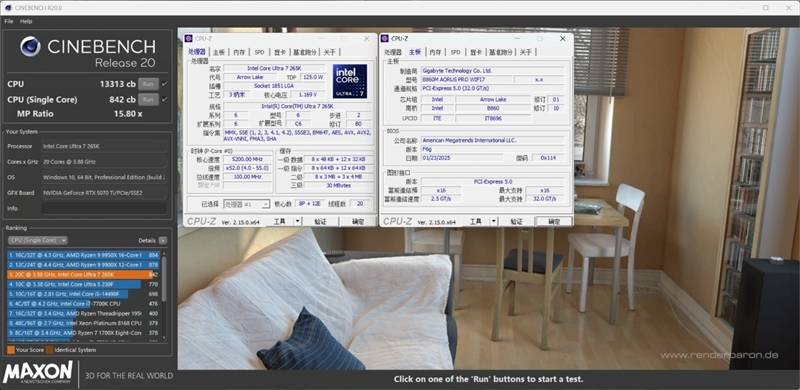The width and height of the screenshot is (800, 390).
Task: Toggle the CPU Single Core test checkmark
Action: [x=164, y=100]
